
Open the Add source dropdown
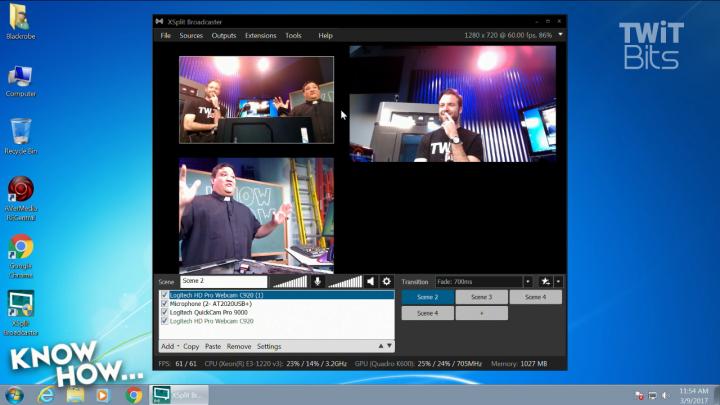(171, 346)
